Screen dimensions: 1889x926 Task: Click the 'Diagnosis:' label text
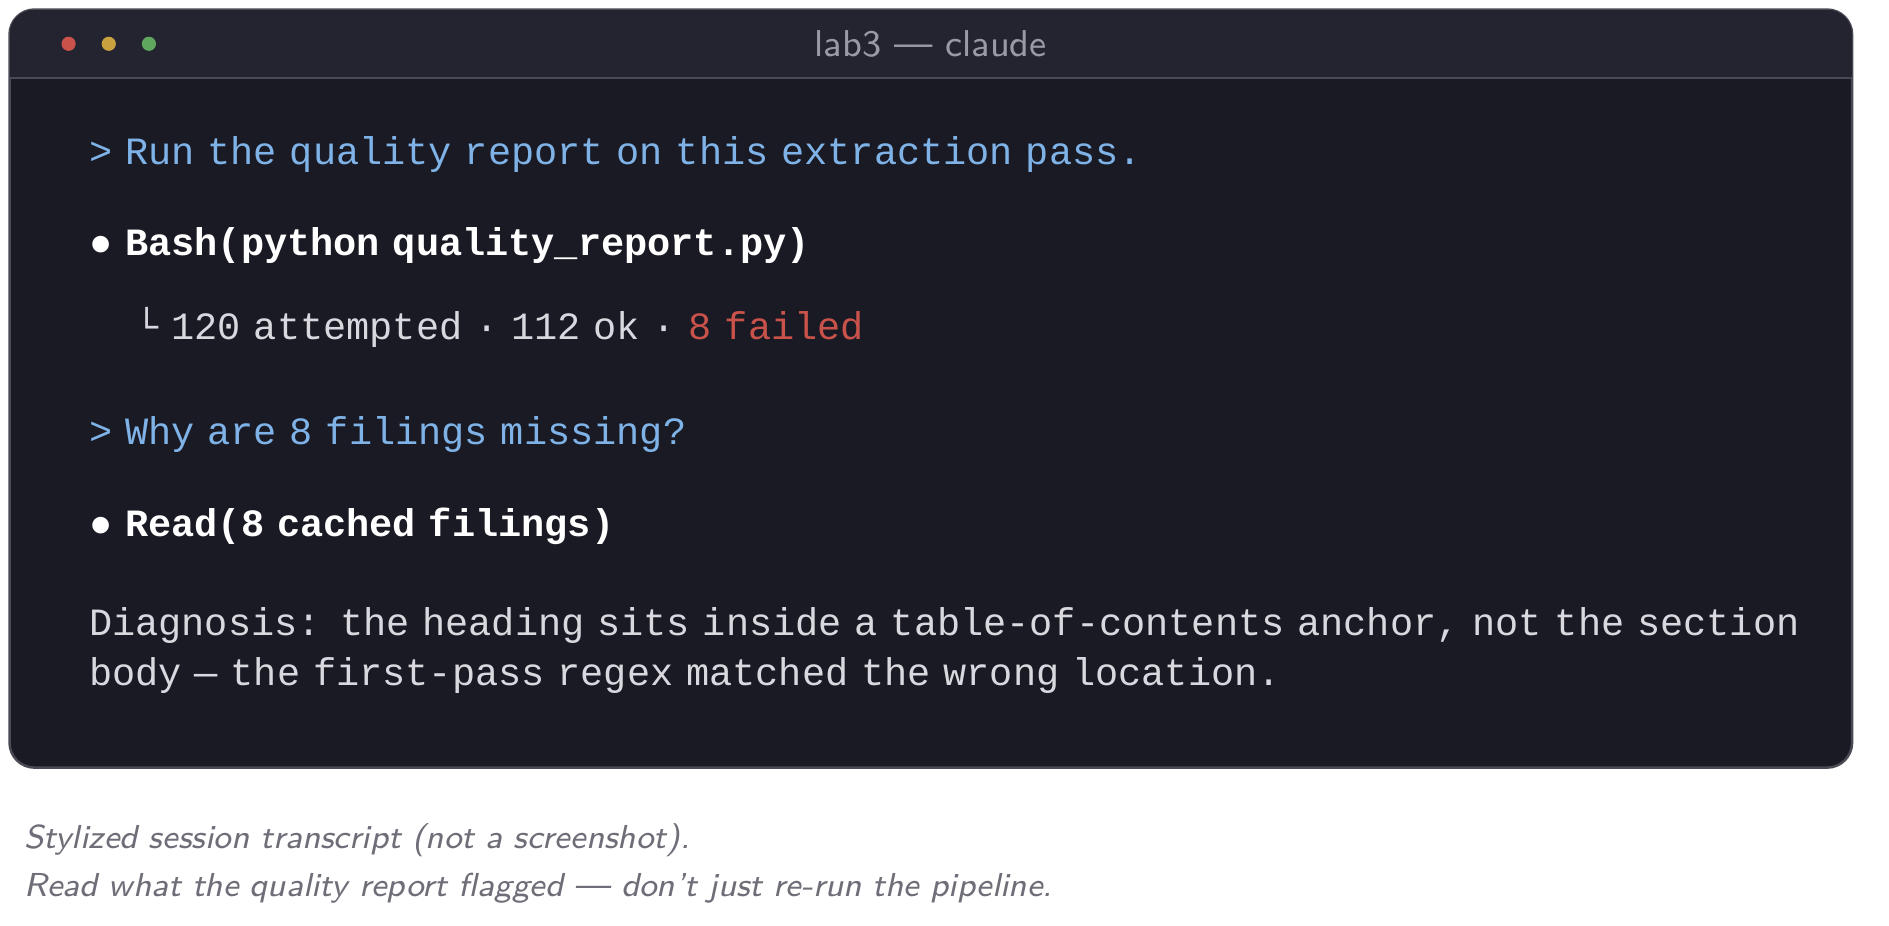(x=204, y=623)
